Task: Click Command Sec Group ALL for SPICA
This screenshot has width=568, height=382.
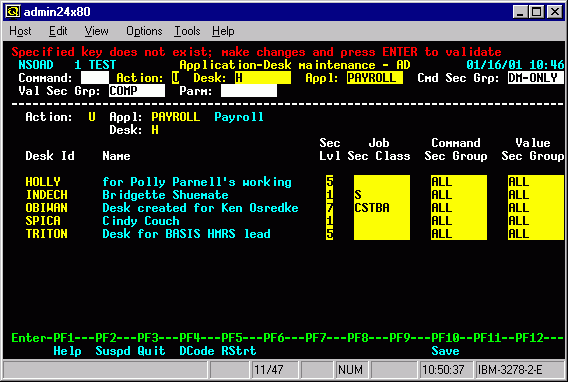Action: (x=459, y=221)
